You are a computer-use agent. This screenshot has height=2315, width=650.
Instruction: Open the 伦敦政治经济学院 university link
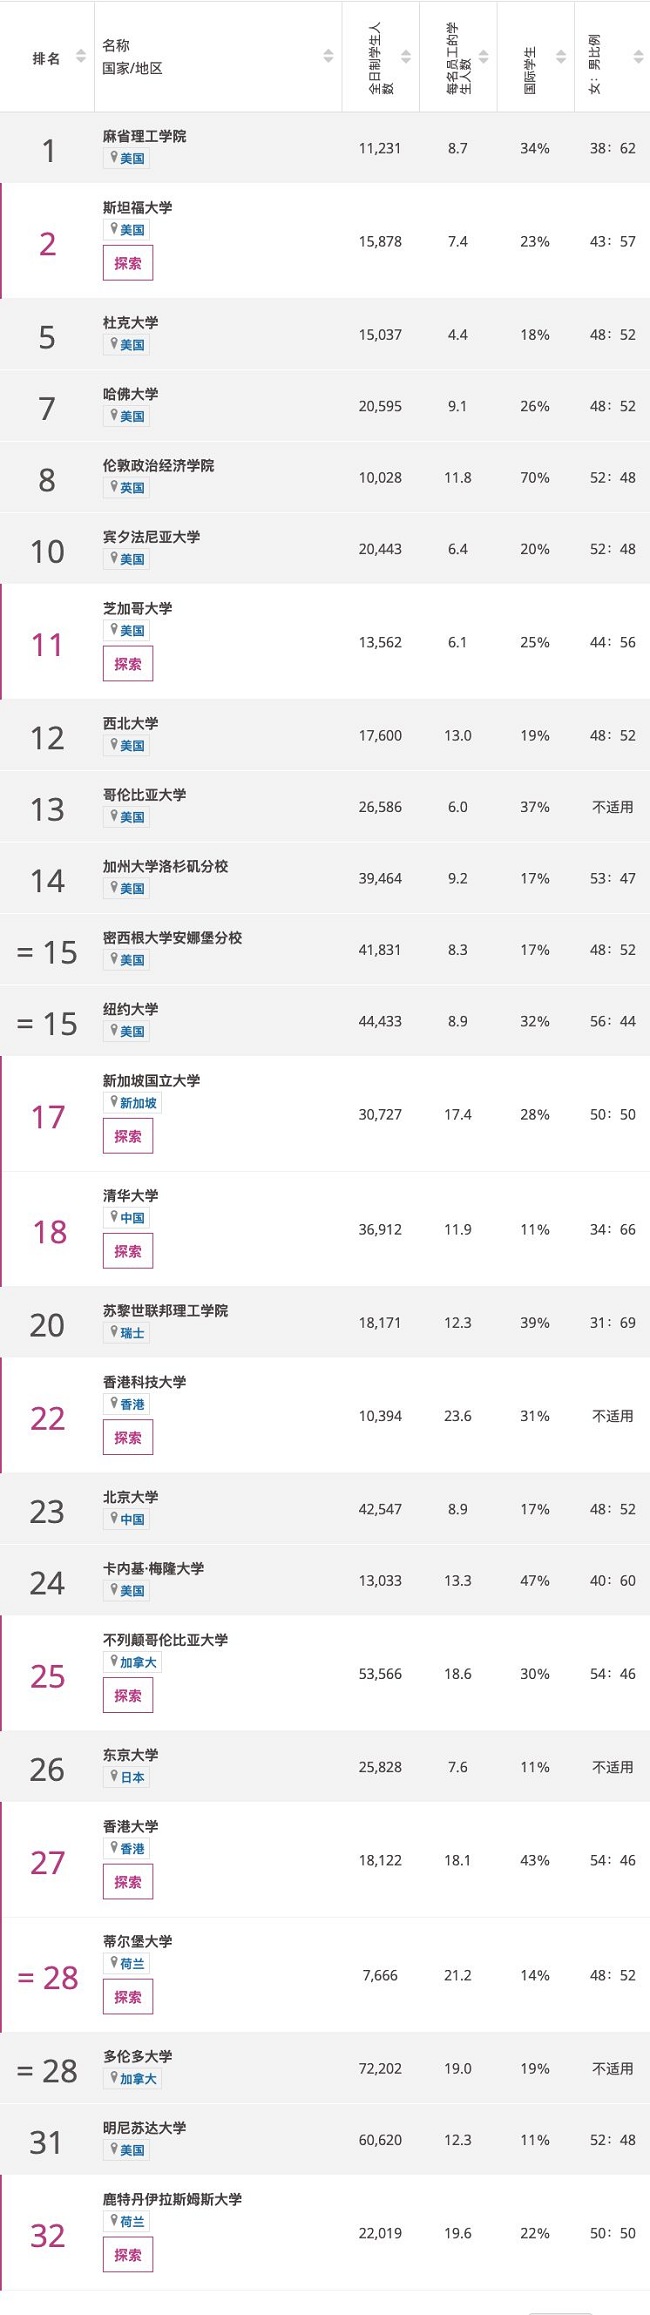coord(158,465)
